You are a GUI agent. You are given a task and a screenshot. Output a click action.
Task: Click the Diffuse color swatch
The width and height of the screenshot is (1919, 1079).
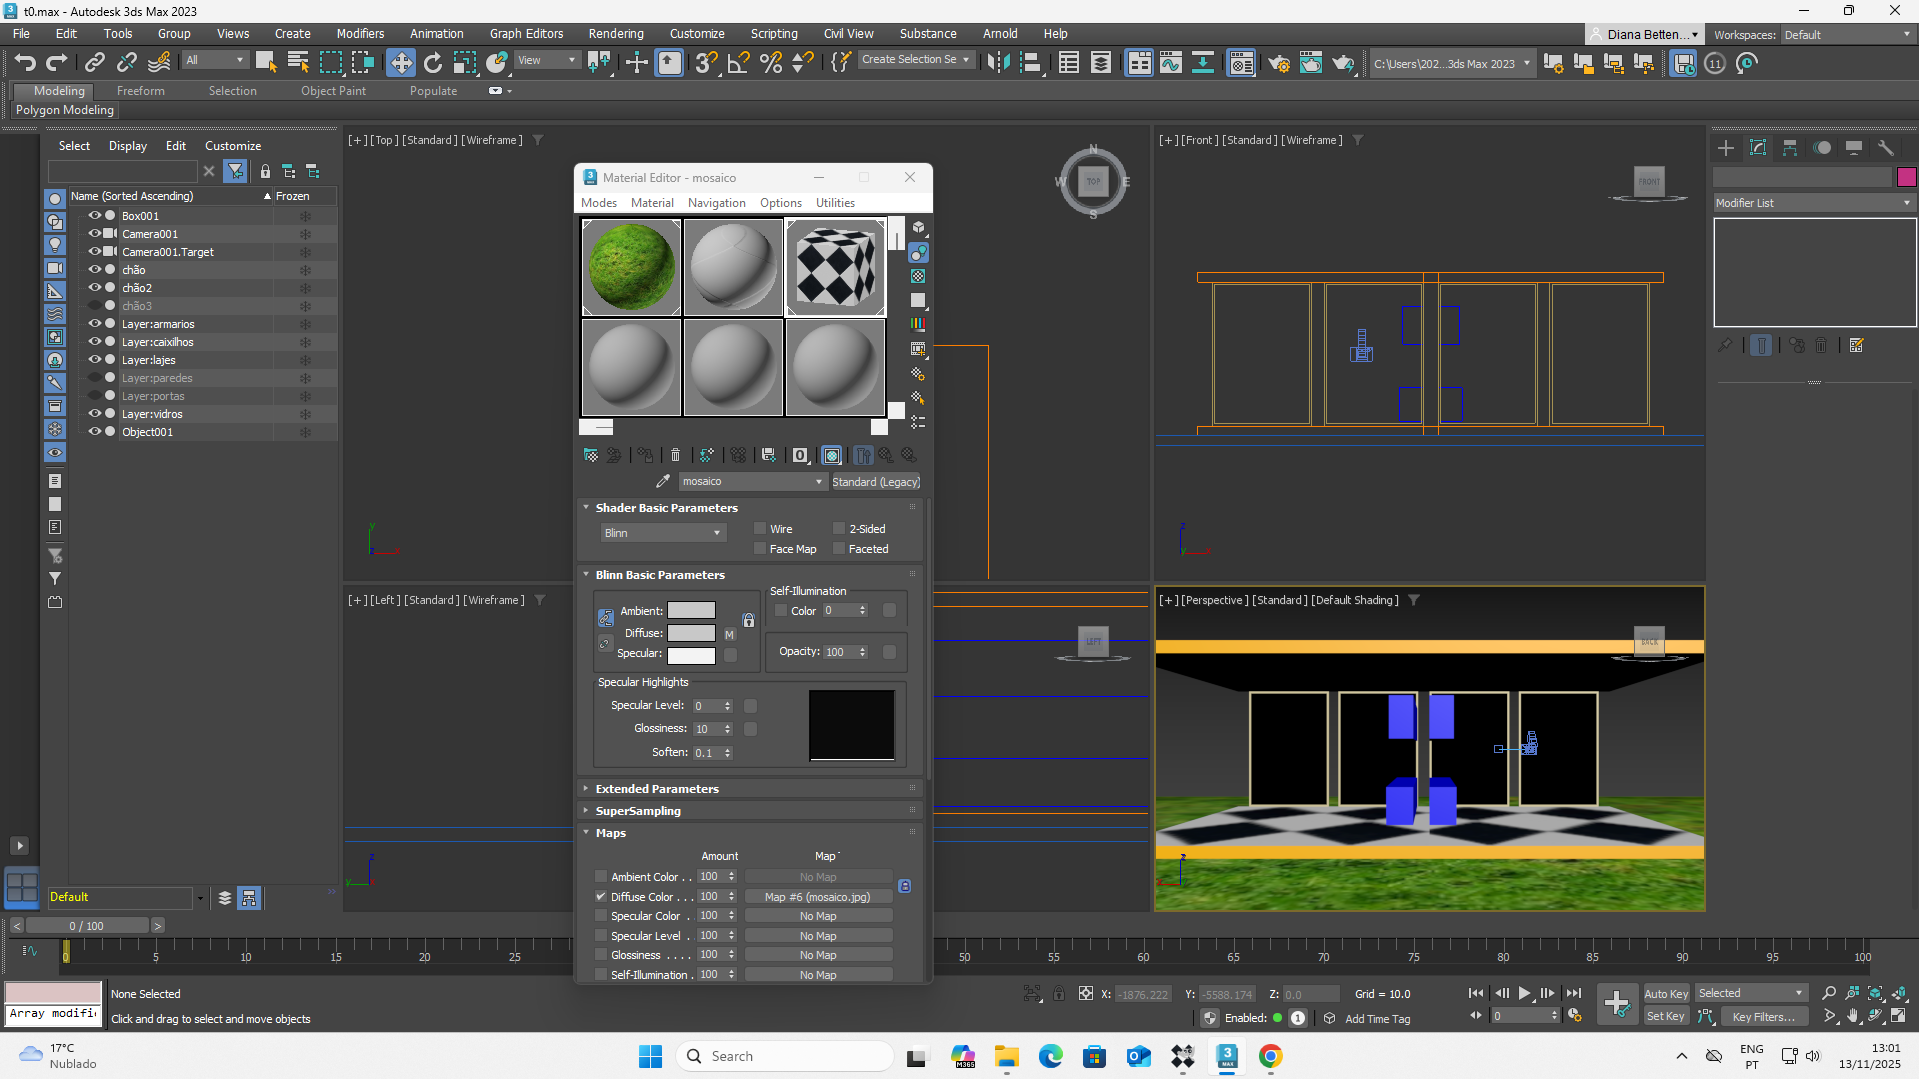[691, 633]
